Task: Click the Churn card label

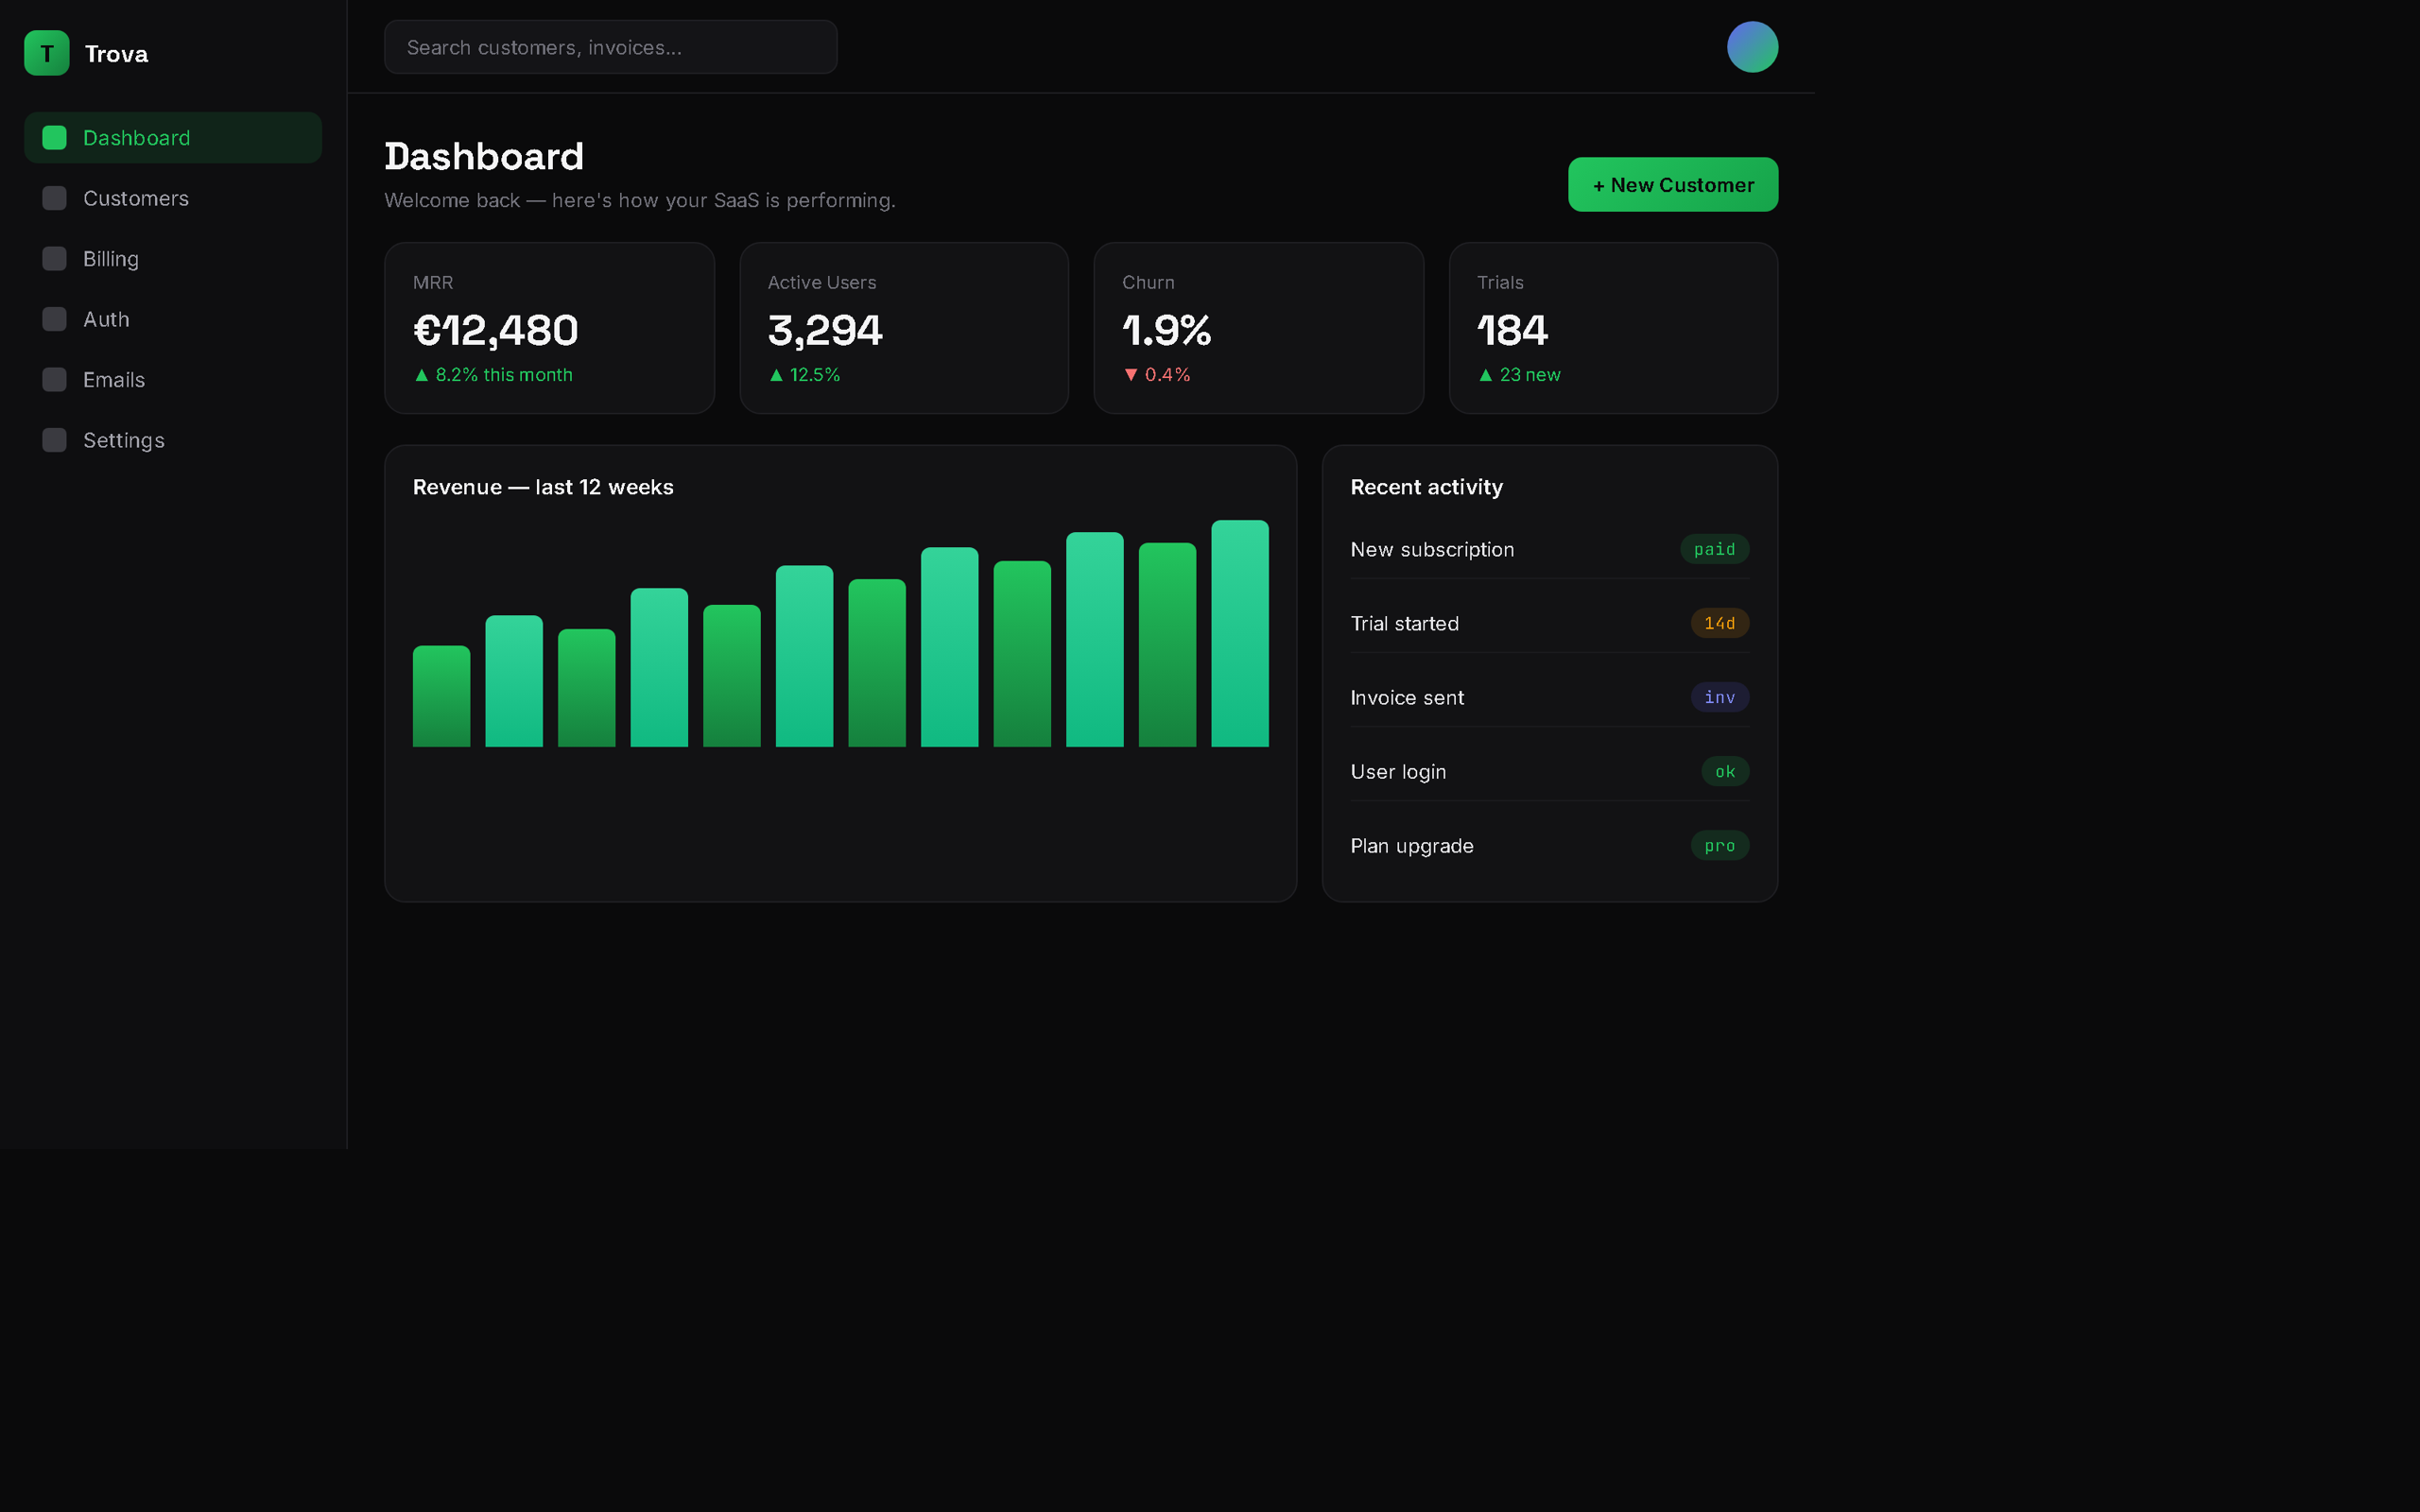Action: click(x=1148, y=282)
